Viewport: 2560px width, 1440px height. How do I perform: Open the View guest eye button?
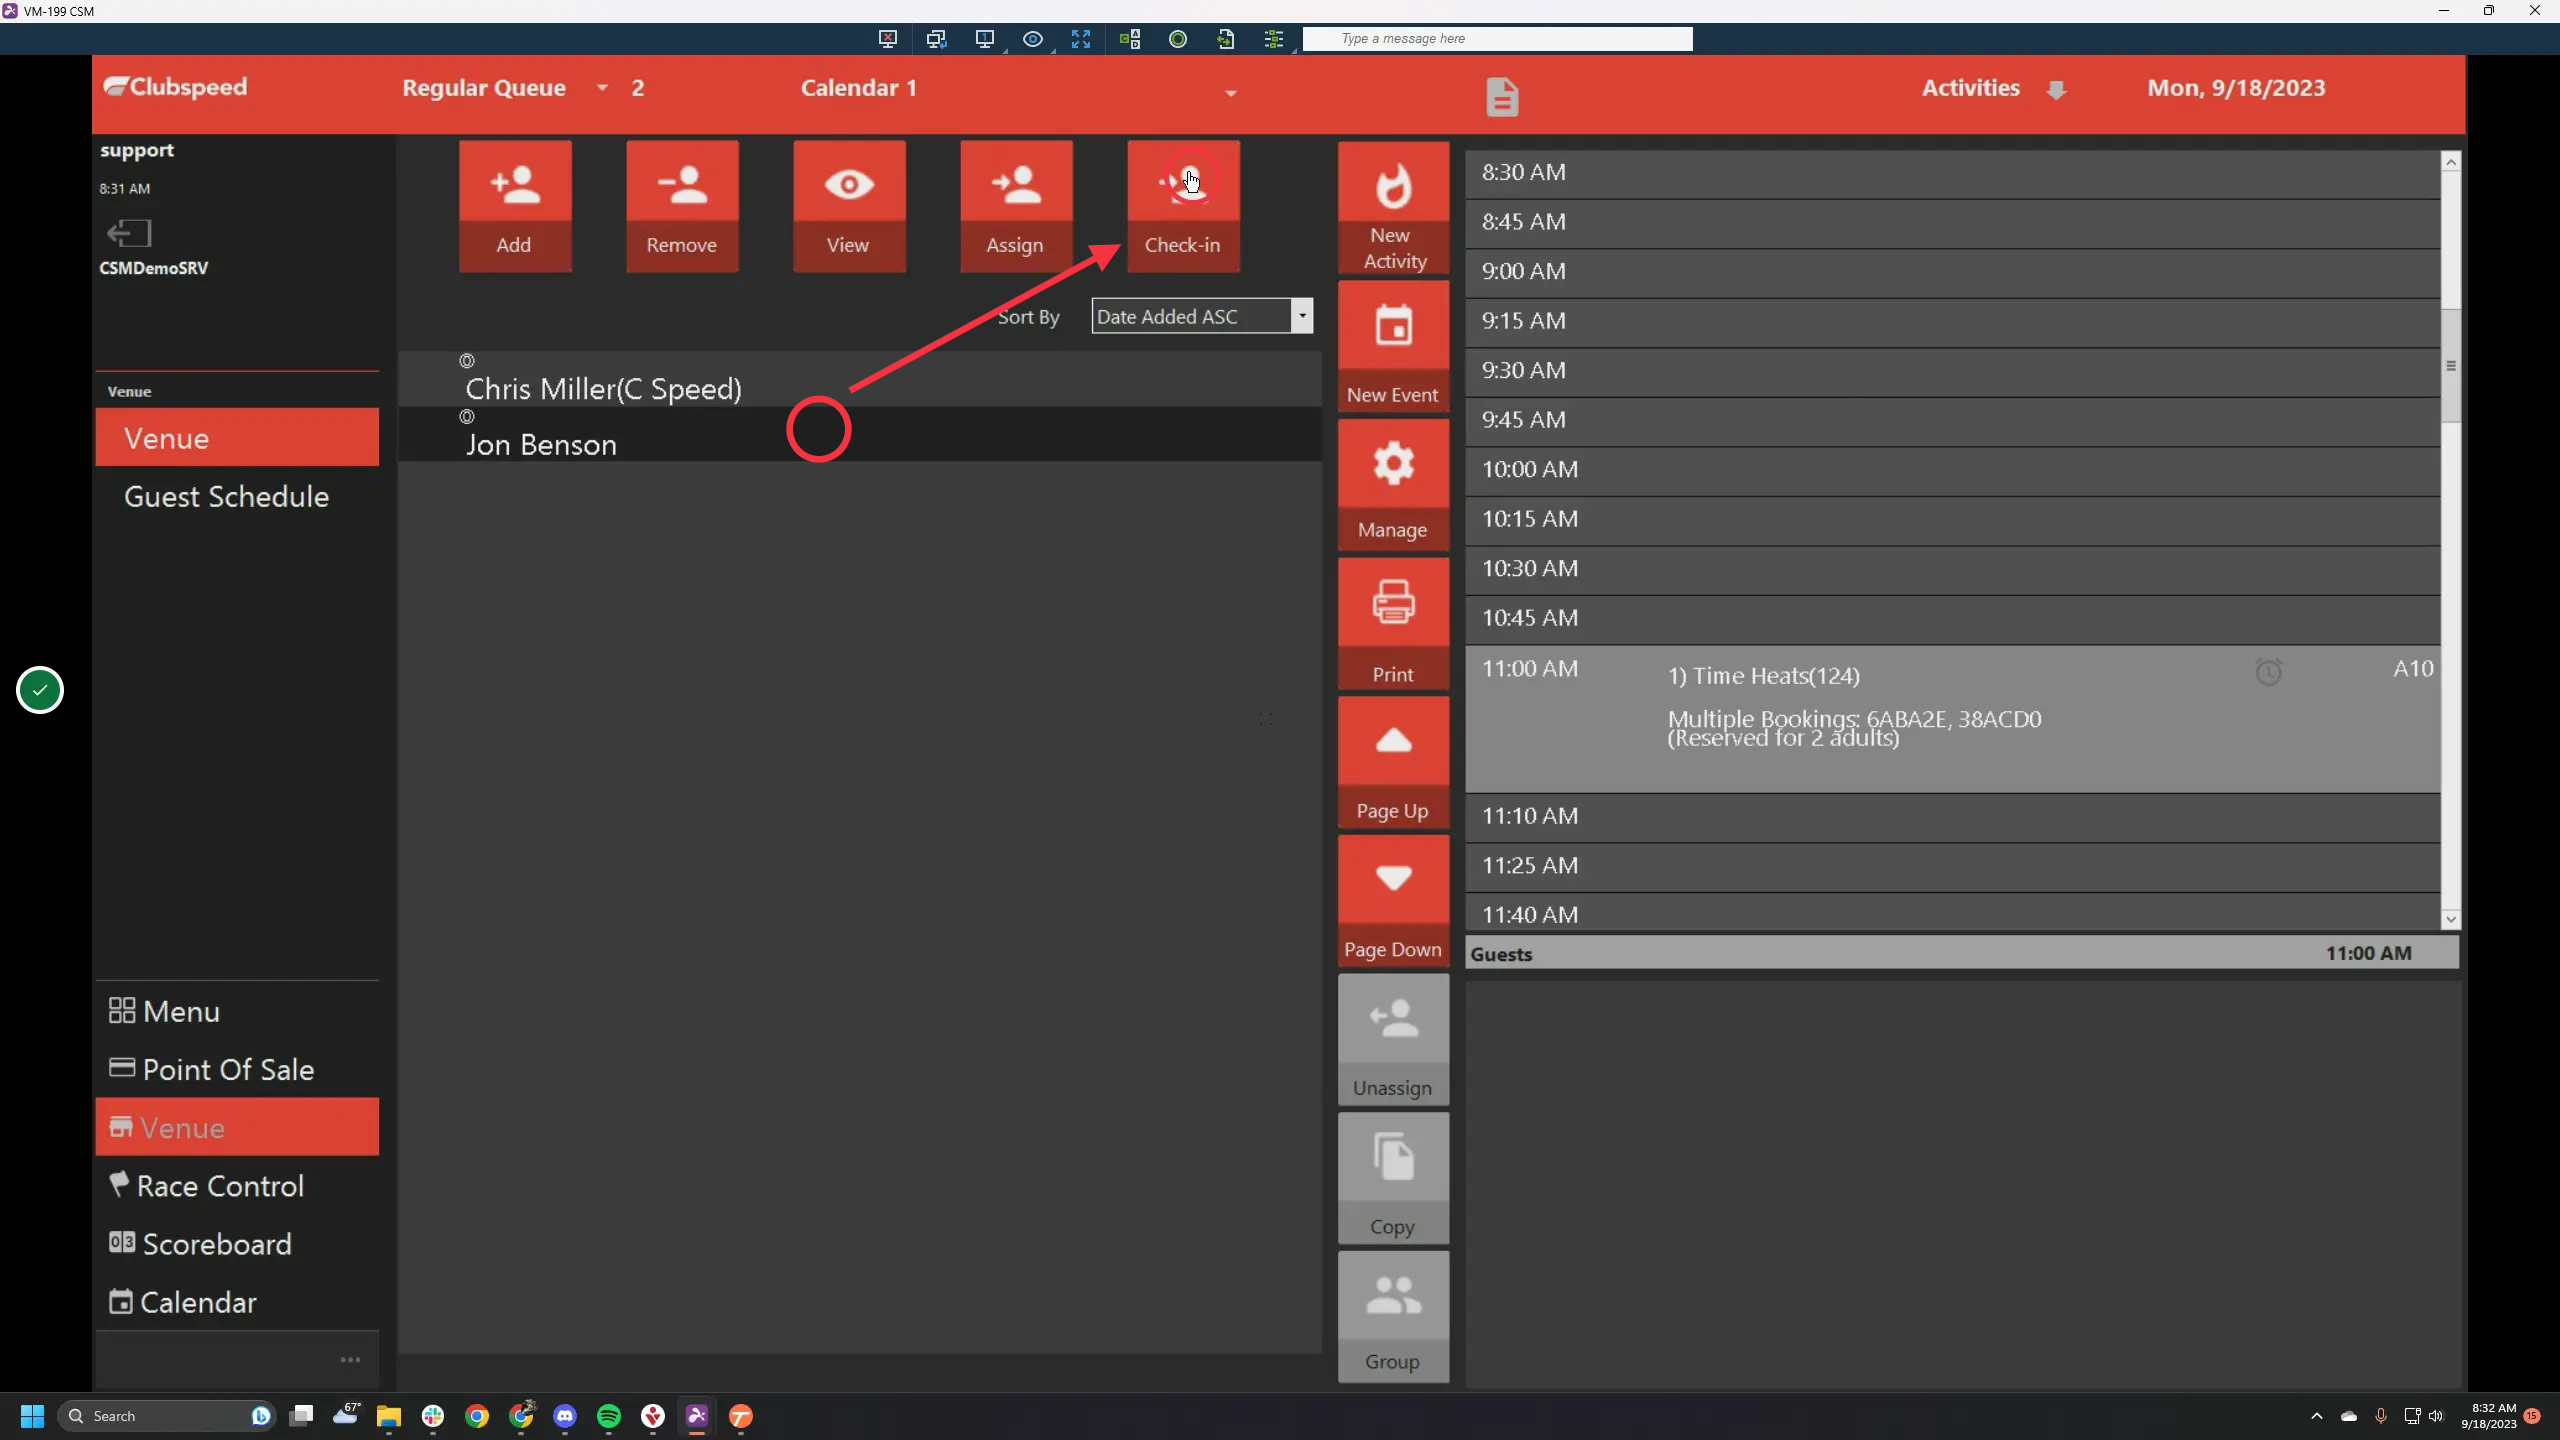[x=849, y=206]
